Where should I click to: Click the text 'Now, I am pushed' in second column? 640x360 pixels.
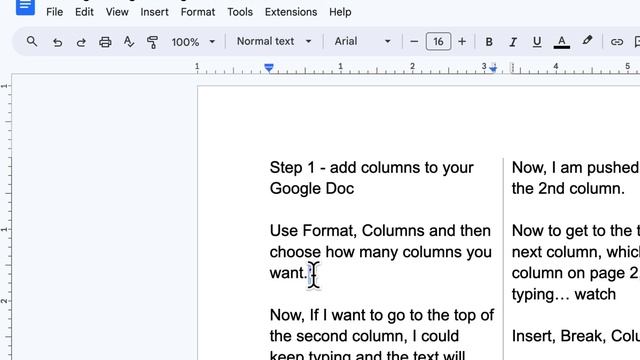575,168
